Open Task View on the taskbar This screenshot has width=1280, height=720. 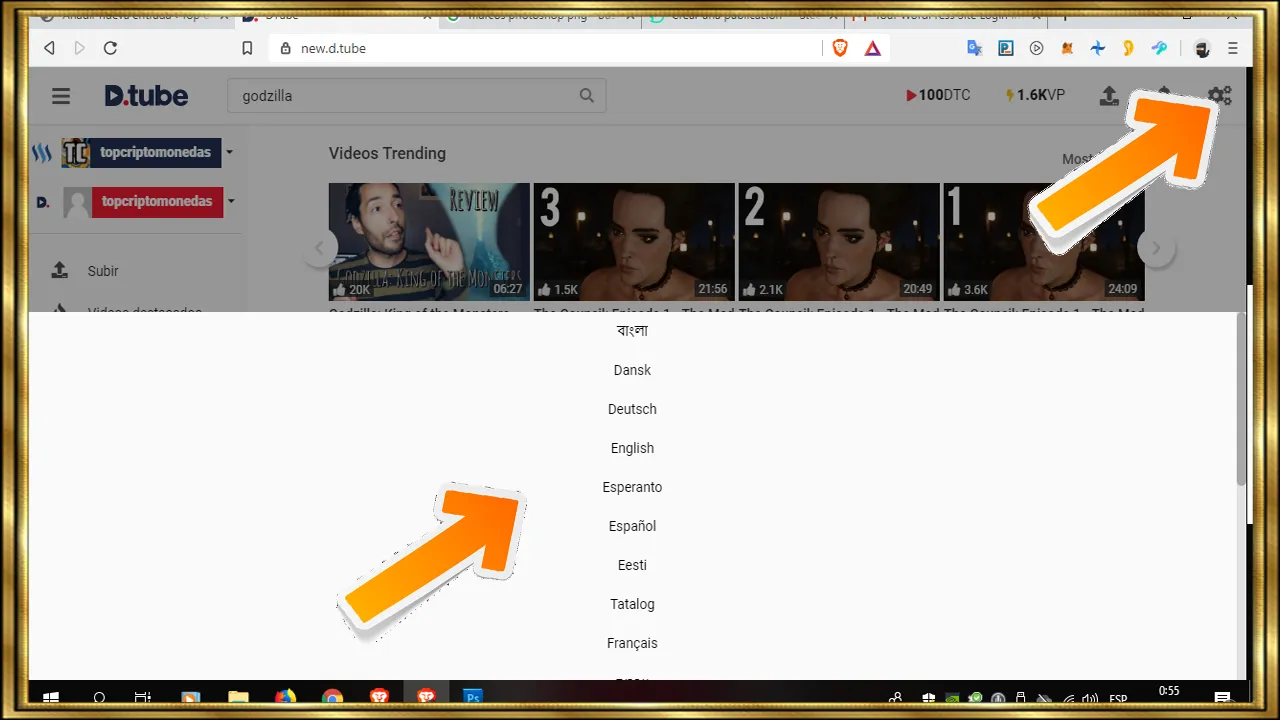coord(143,698)
